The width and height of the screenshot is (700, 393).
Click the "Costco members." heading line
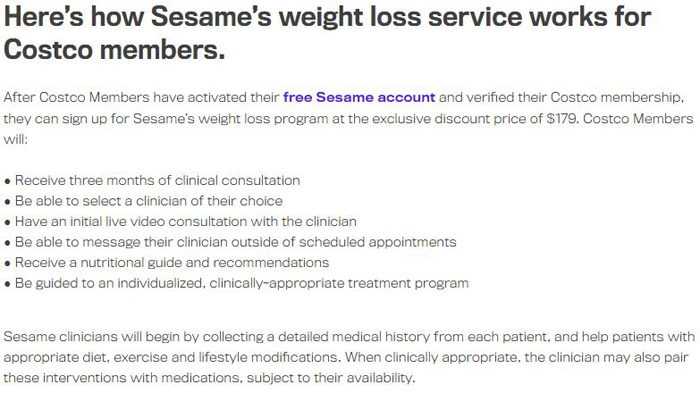pyautogui.click(x=114, y=49)
